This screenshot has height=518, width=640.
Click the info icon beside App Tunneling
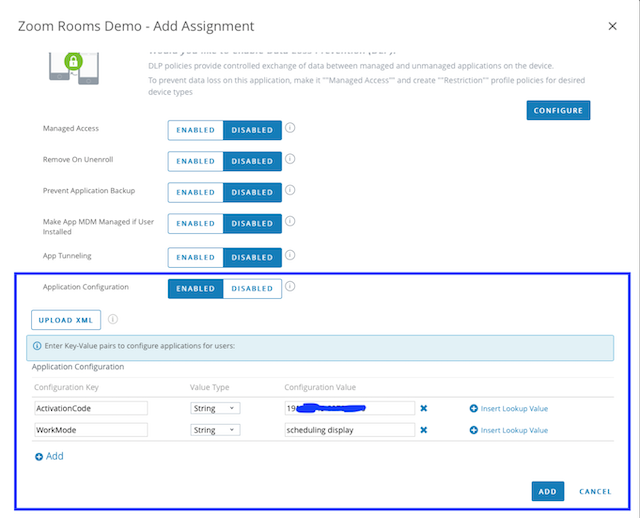click(290, 255)
